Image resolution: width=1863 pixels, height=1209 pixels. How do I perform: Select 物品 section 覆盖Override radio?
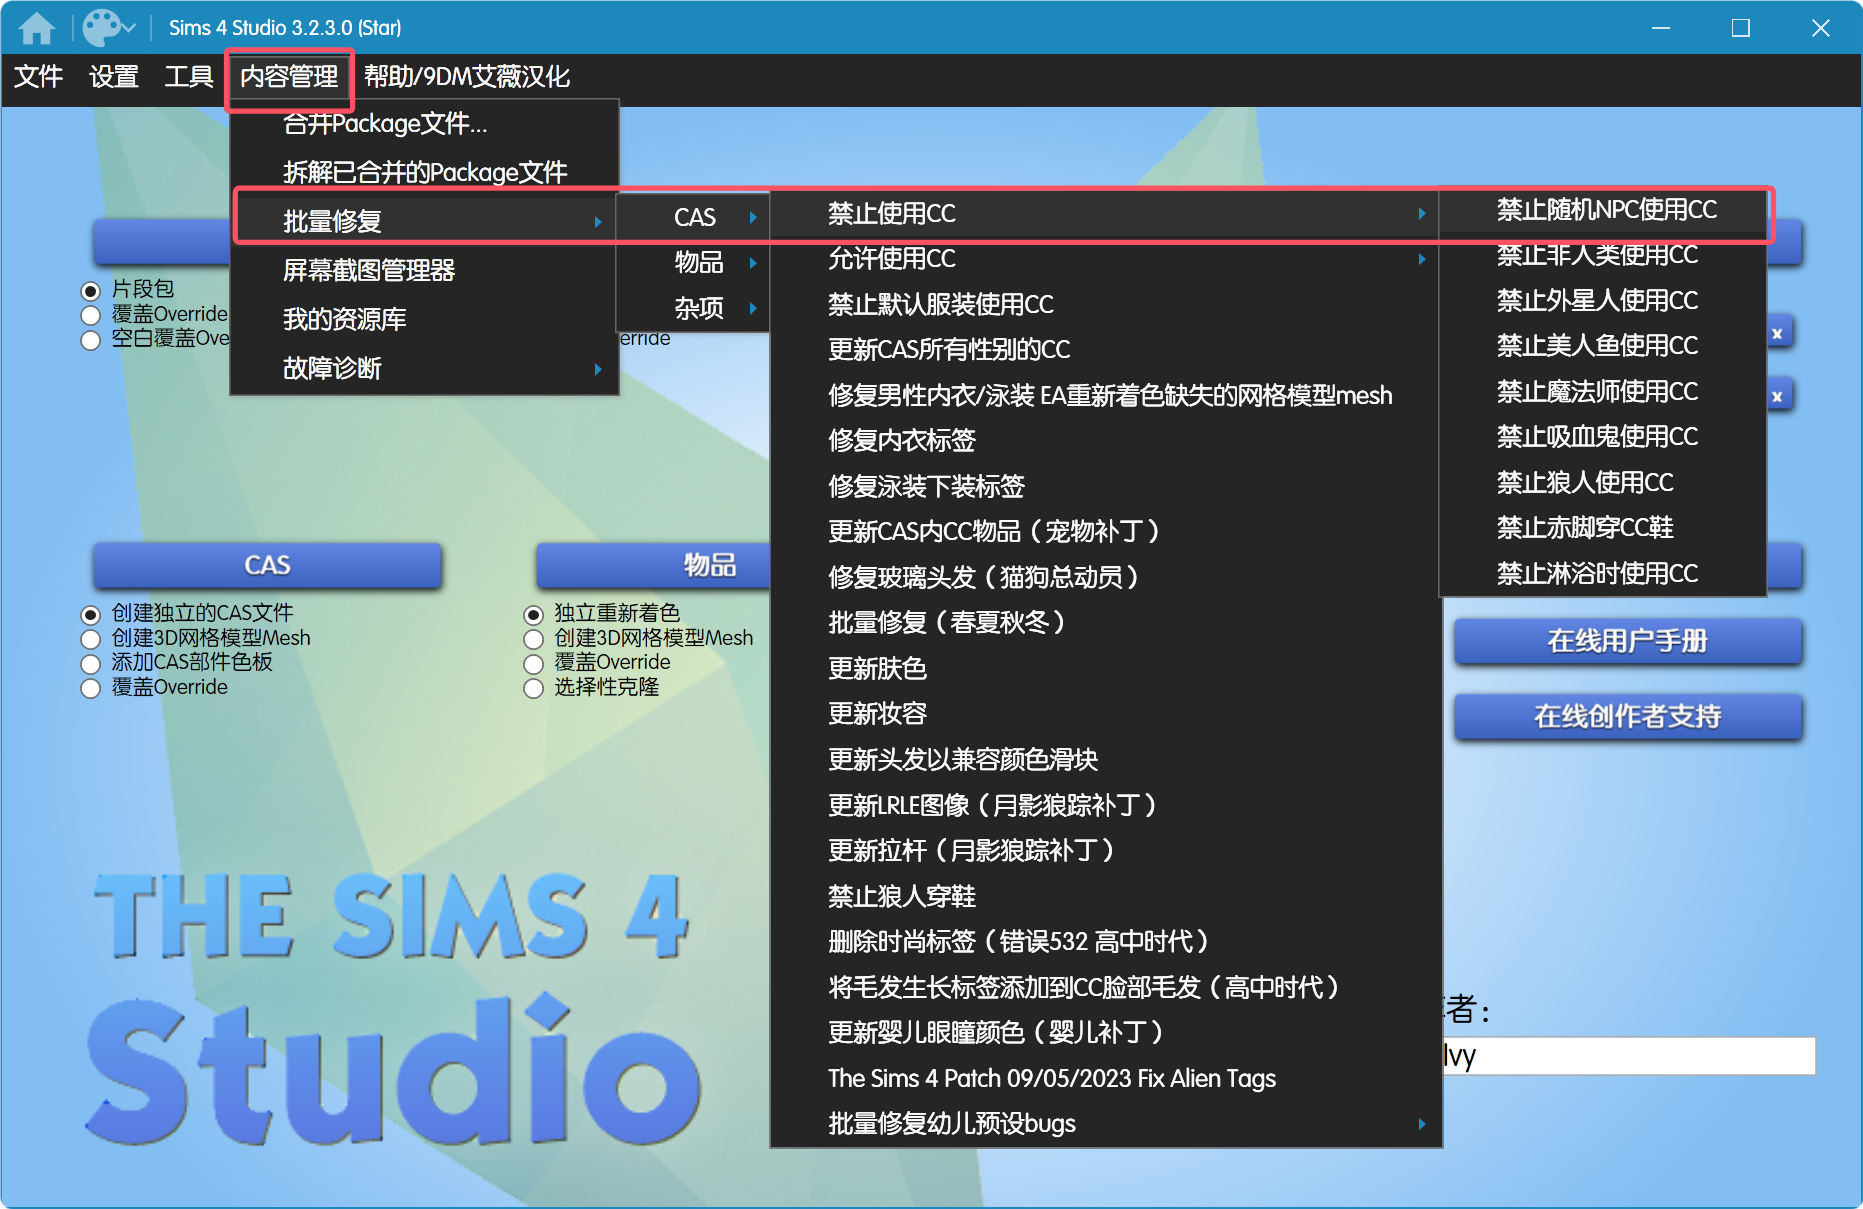pyautogui.click(x=534, y=664)
